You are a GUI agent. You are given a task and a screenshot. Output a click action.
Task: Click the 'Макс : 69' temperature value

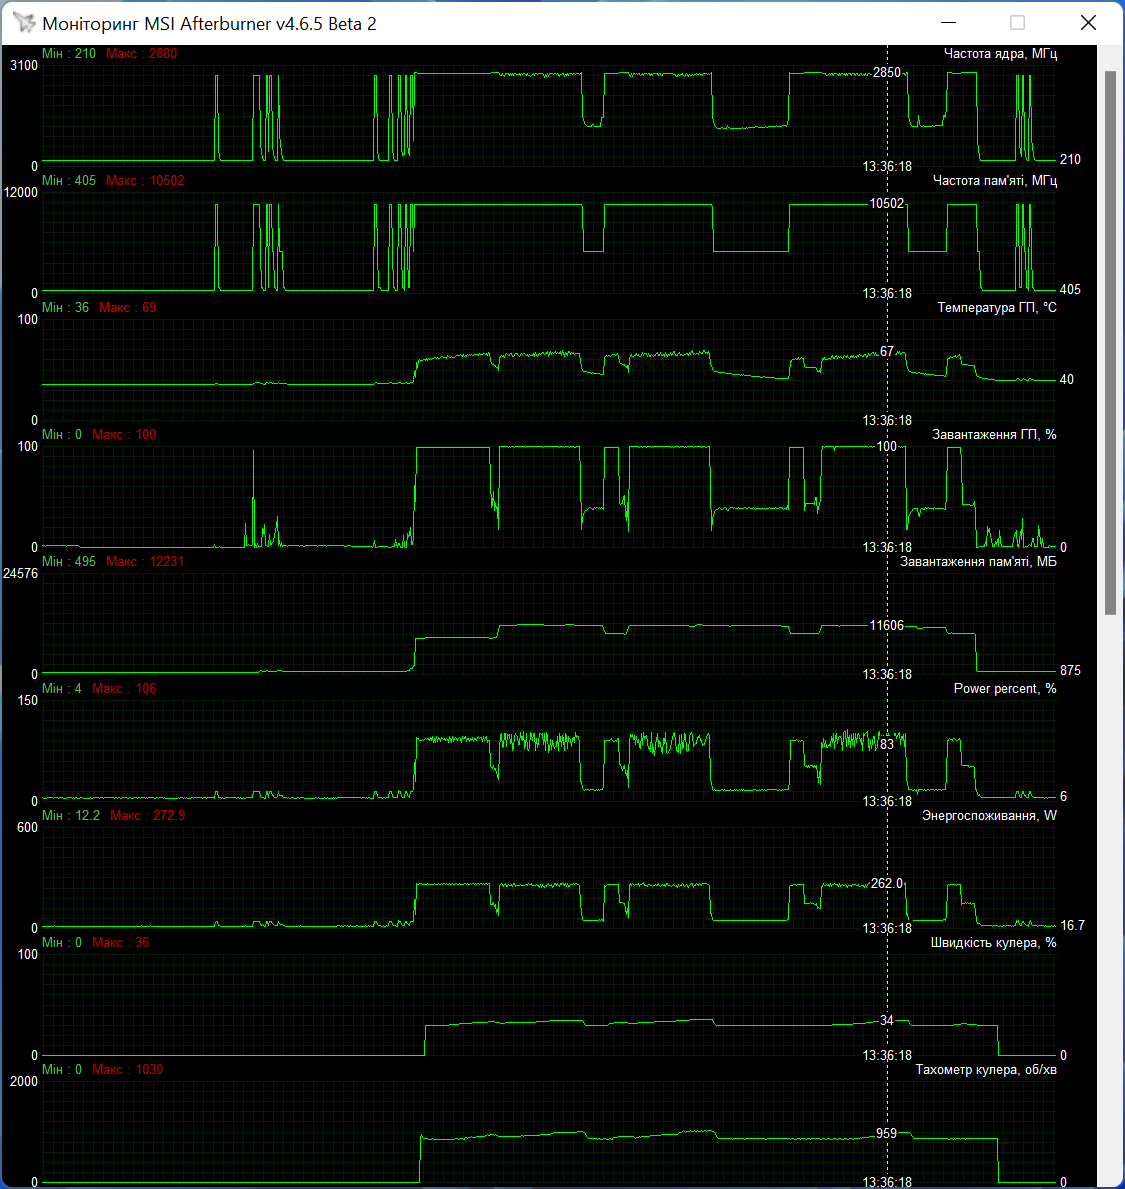pyautogui.click(x=127, y=308)
